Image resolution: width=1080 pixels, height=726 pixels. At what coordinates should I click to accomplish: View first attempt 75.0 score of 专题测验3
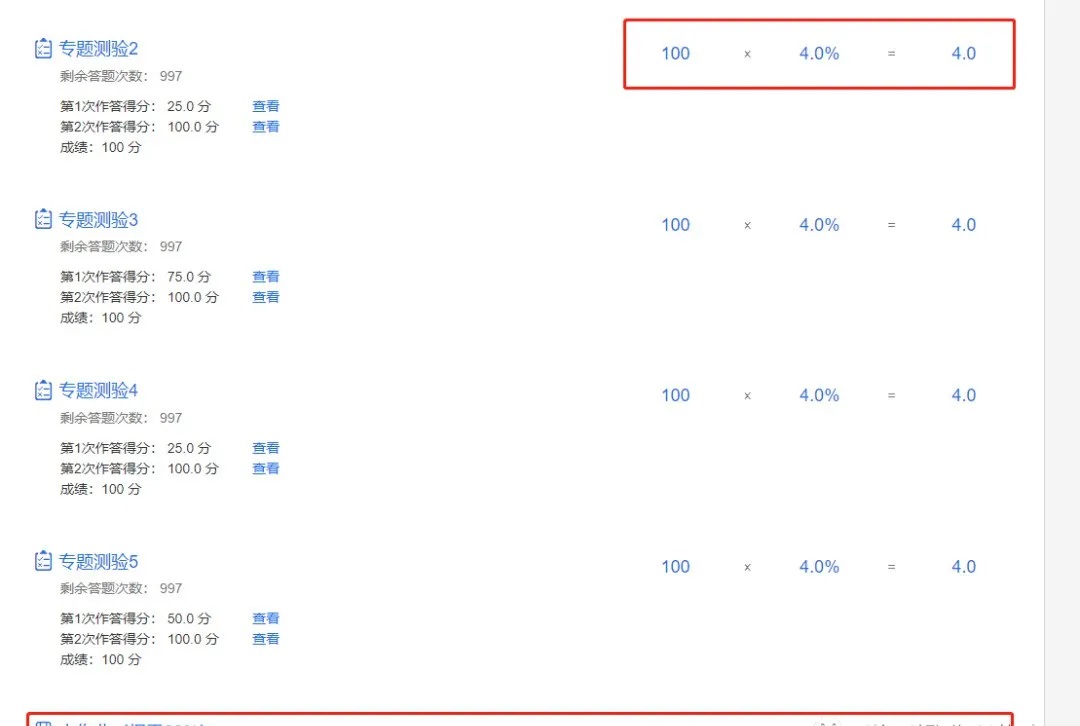coord(266,276)
